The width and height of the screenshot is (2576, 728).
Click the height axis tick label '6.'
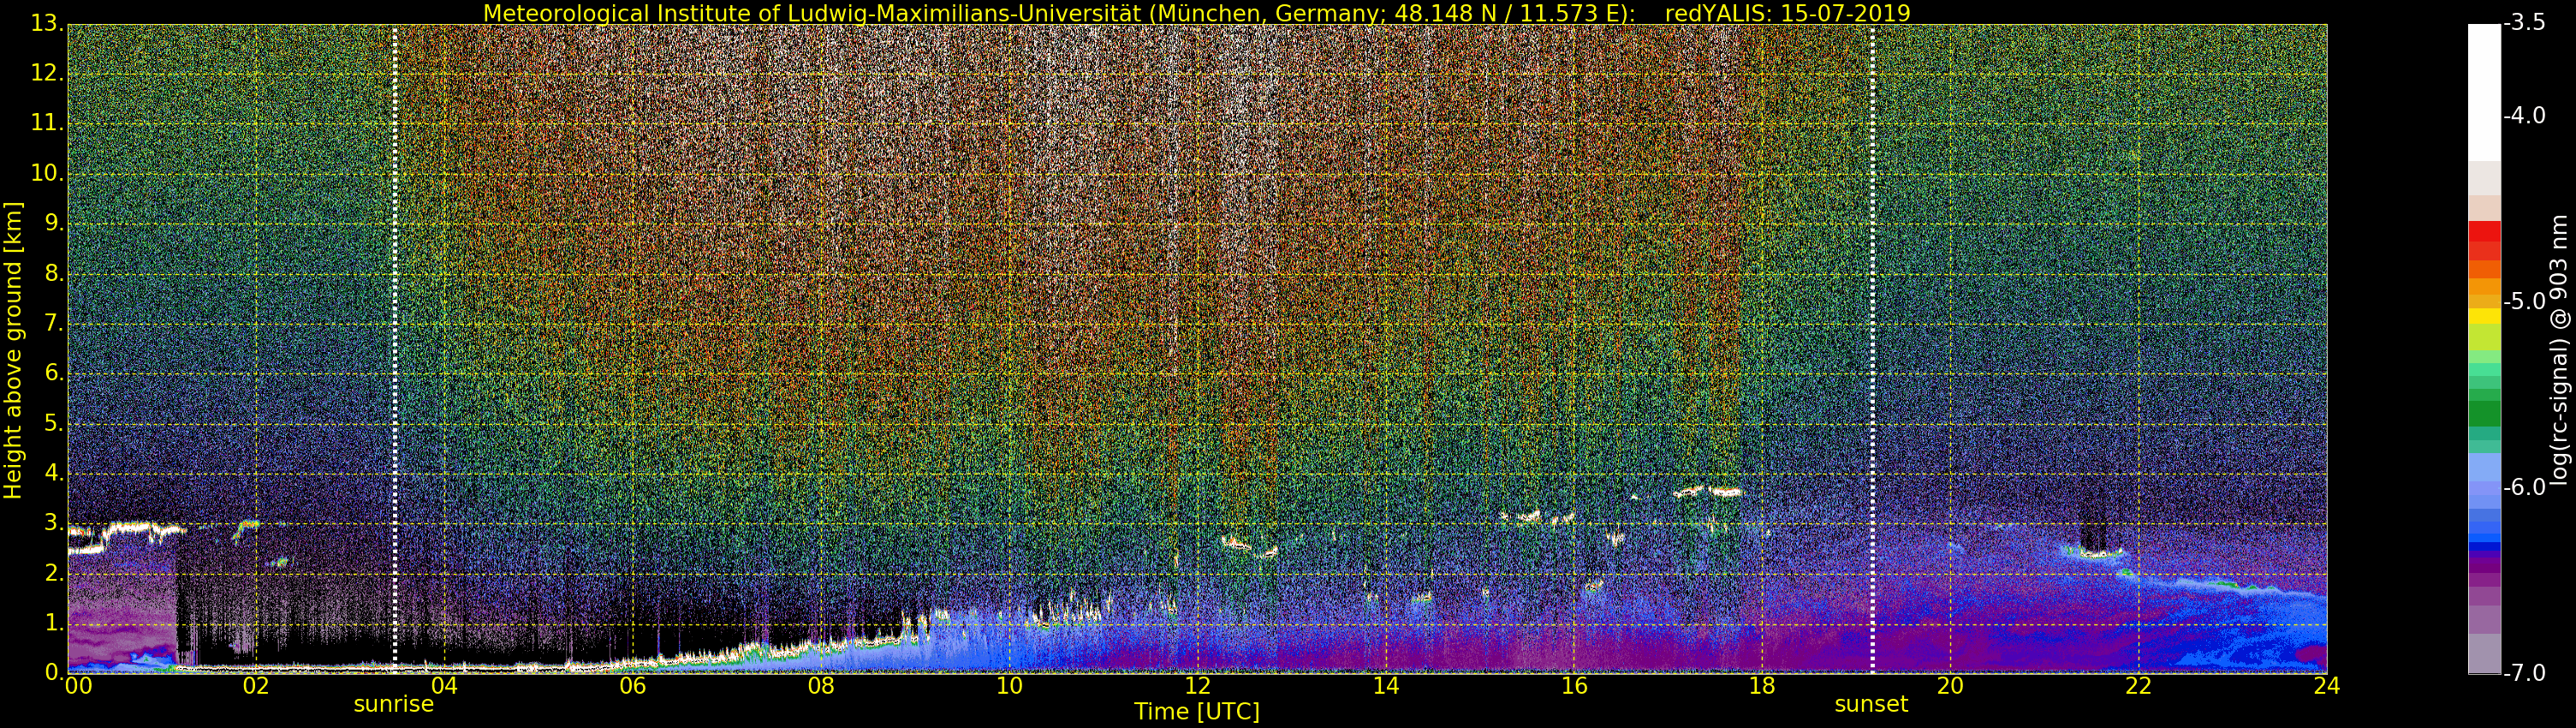54,373
